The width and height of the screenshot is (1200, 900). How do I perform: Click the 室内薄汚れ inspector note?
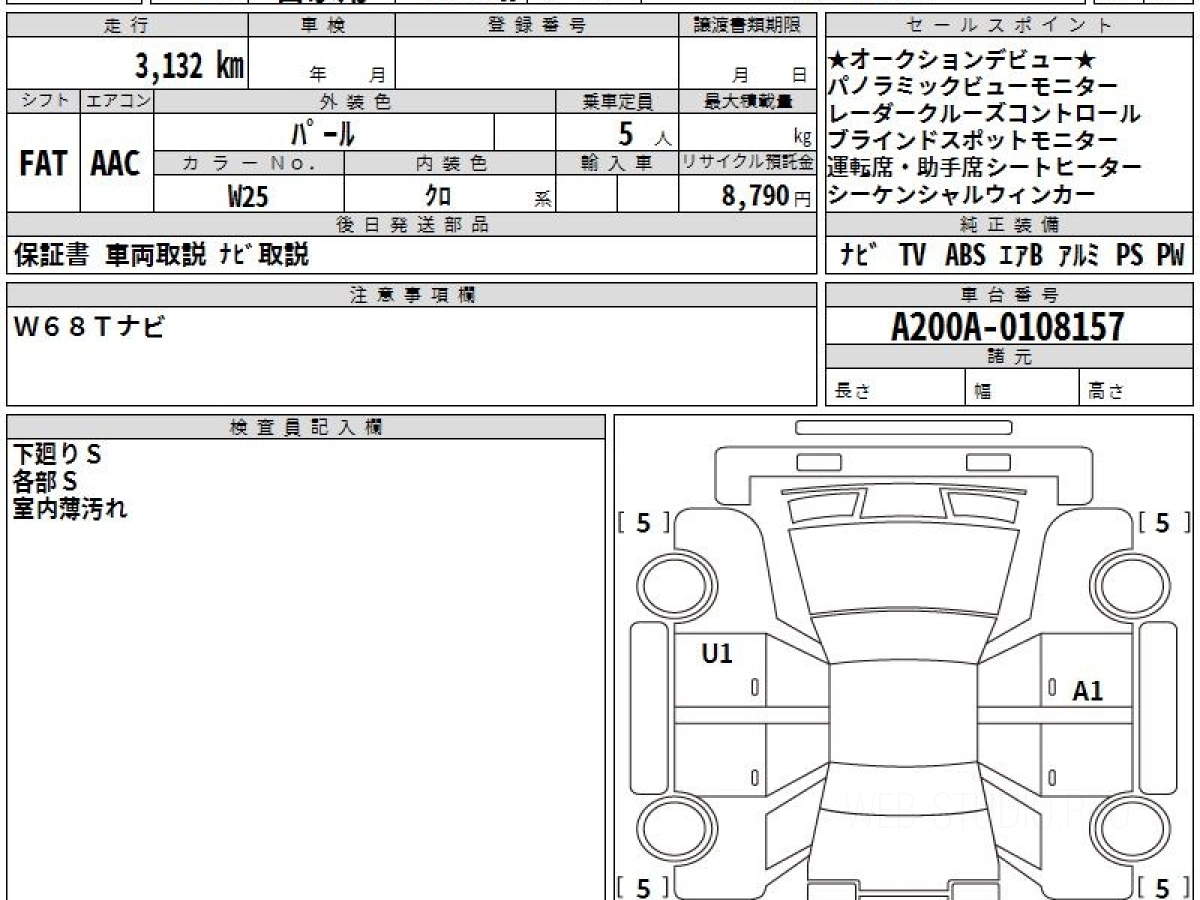tap(70, 508)
